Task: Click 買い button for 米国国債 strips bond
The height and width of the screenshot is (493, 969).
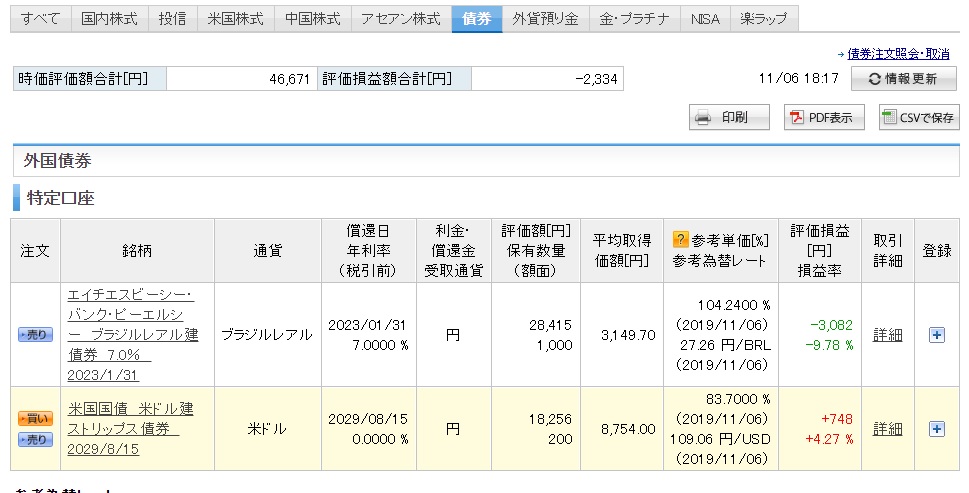Action: click(x=35, y=418)
